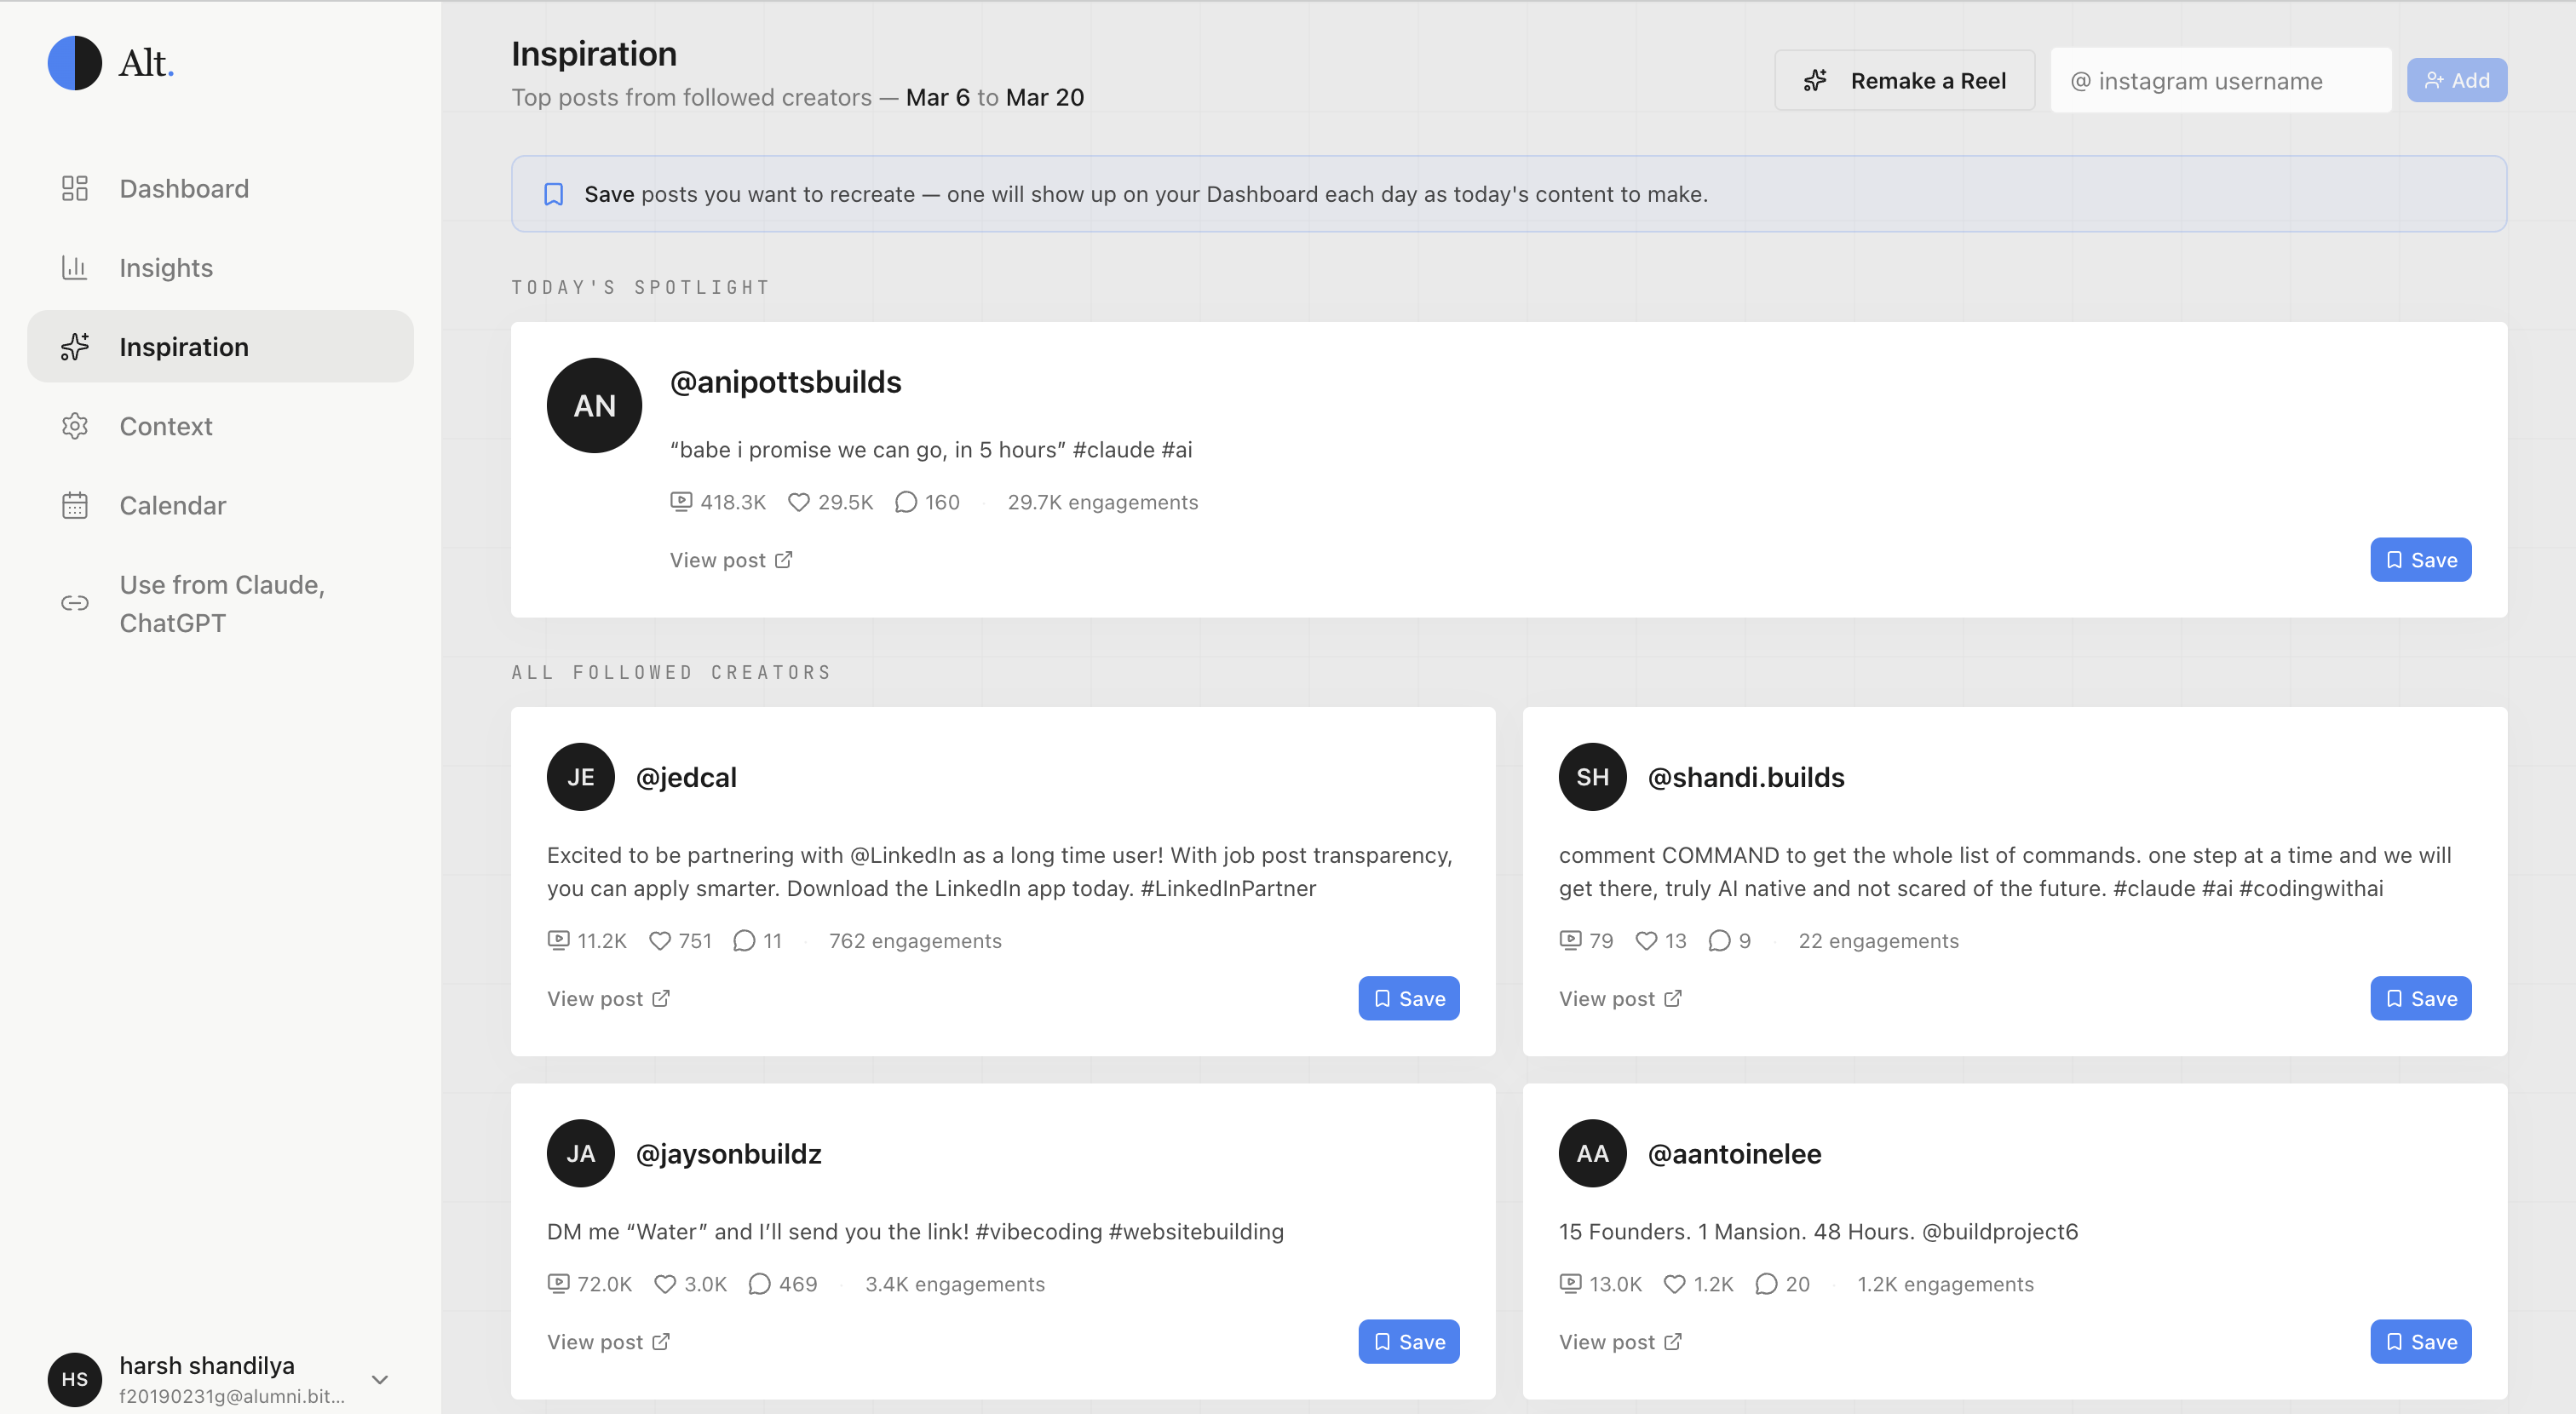2576x1414 pixels.
Task: Click the Add creator button
Action: [2456, 80]
